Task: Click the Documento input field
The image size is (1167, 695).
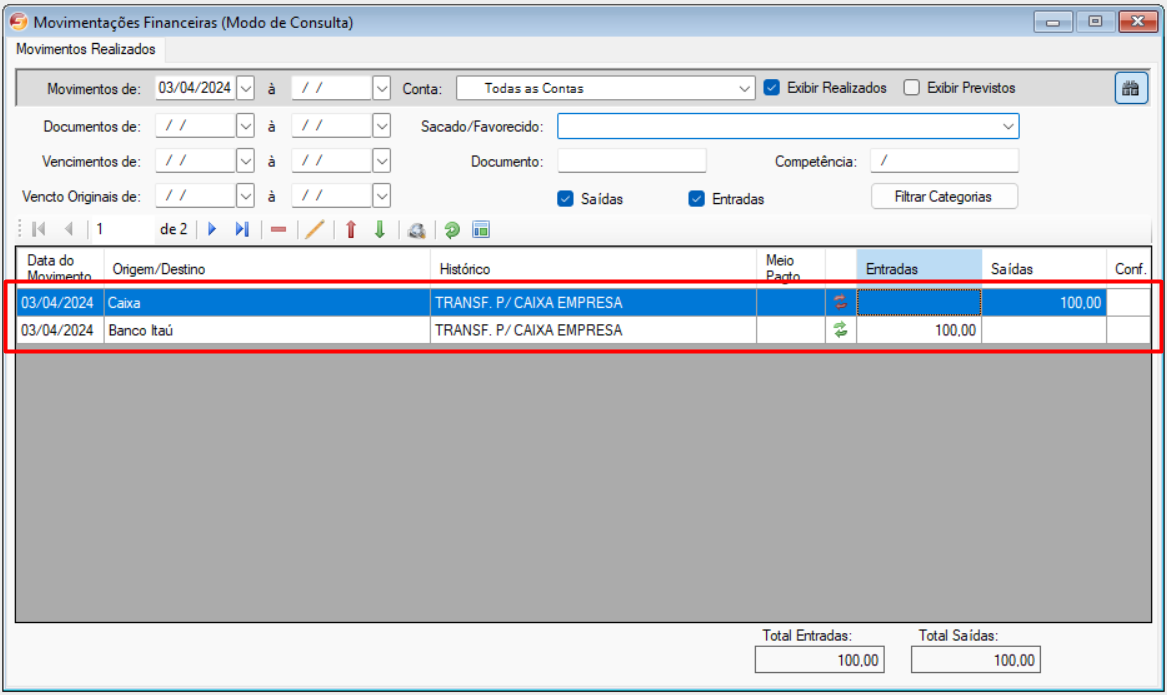Action: pos(632,161)
